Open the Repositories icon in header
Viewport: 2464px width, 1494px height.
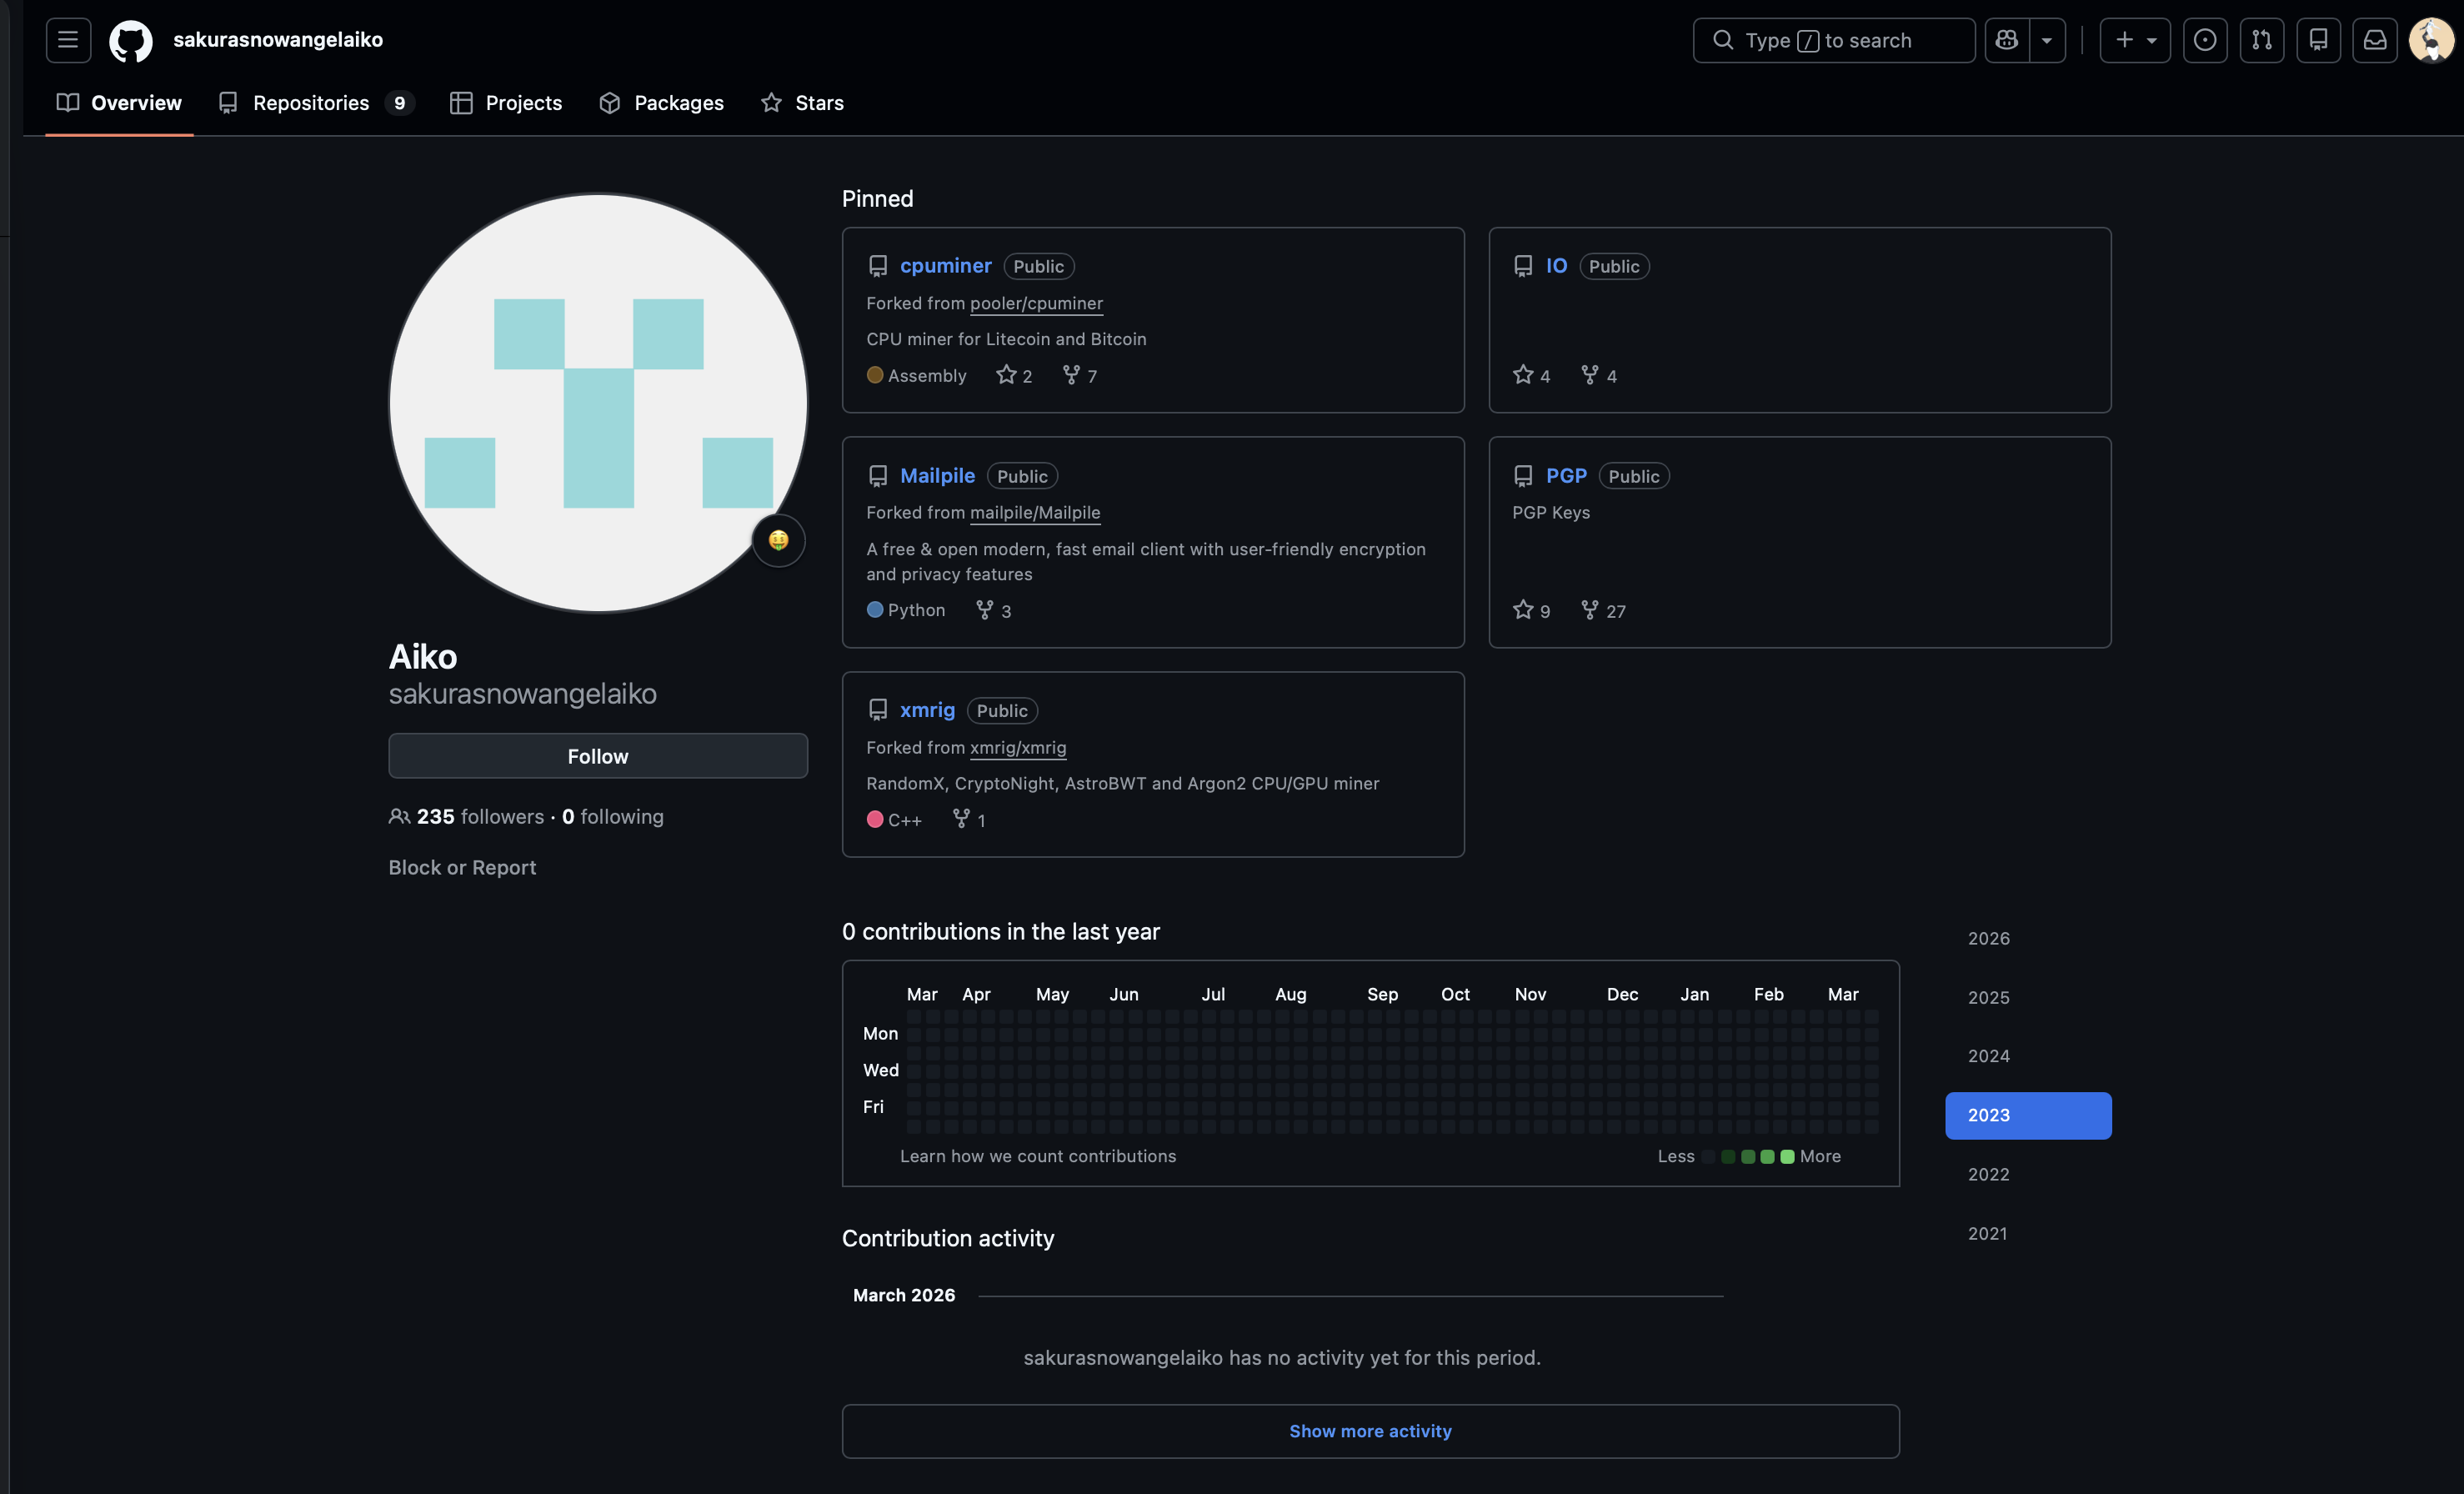(x=2318, y=40)
